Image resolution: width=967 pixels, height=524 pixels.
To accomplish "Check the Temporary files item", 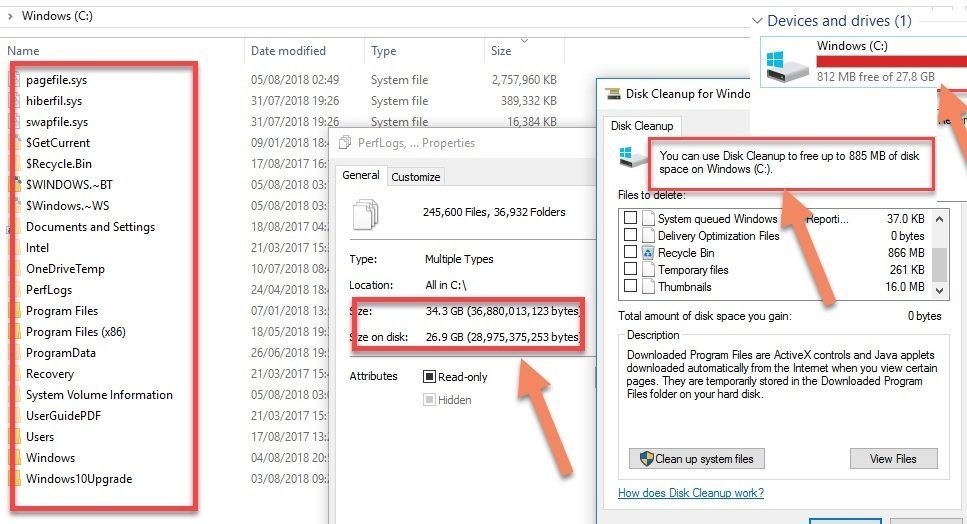I will point(630,269).
